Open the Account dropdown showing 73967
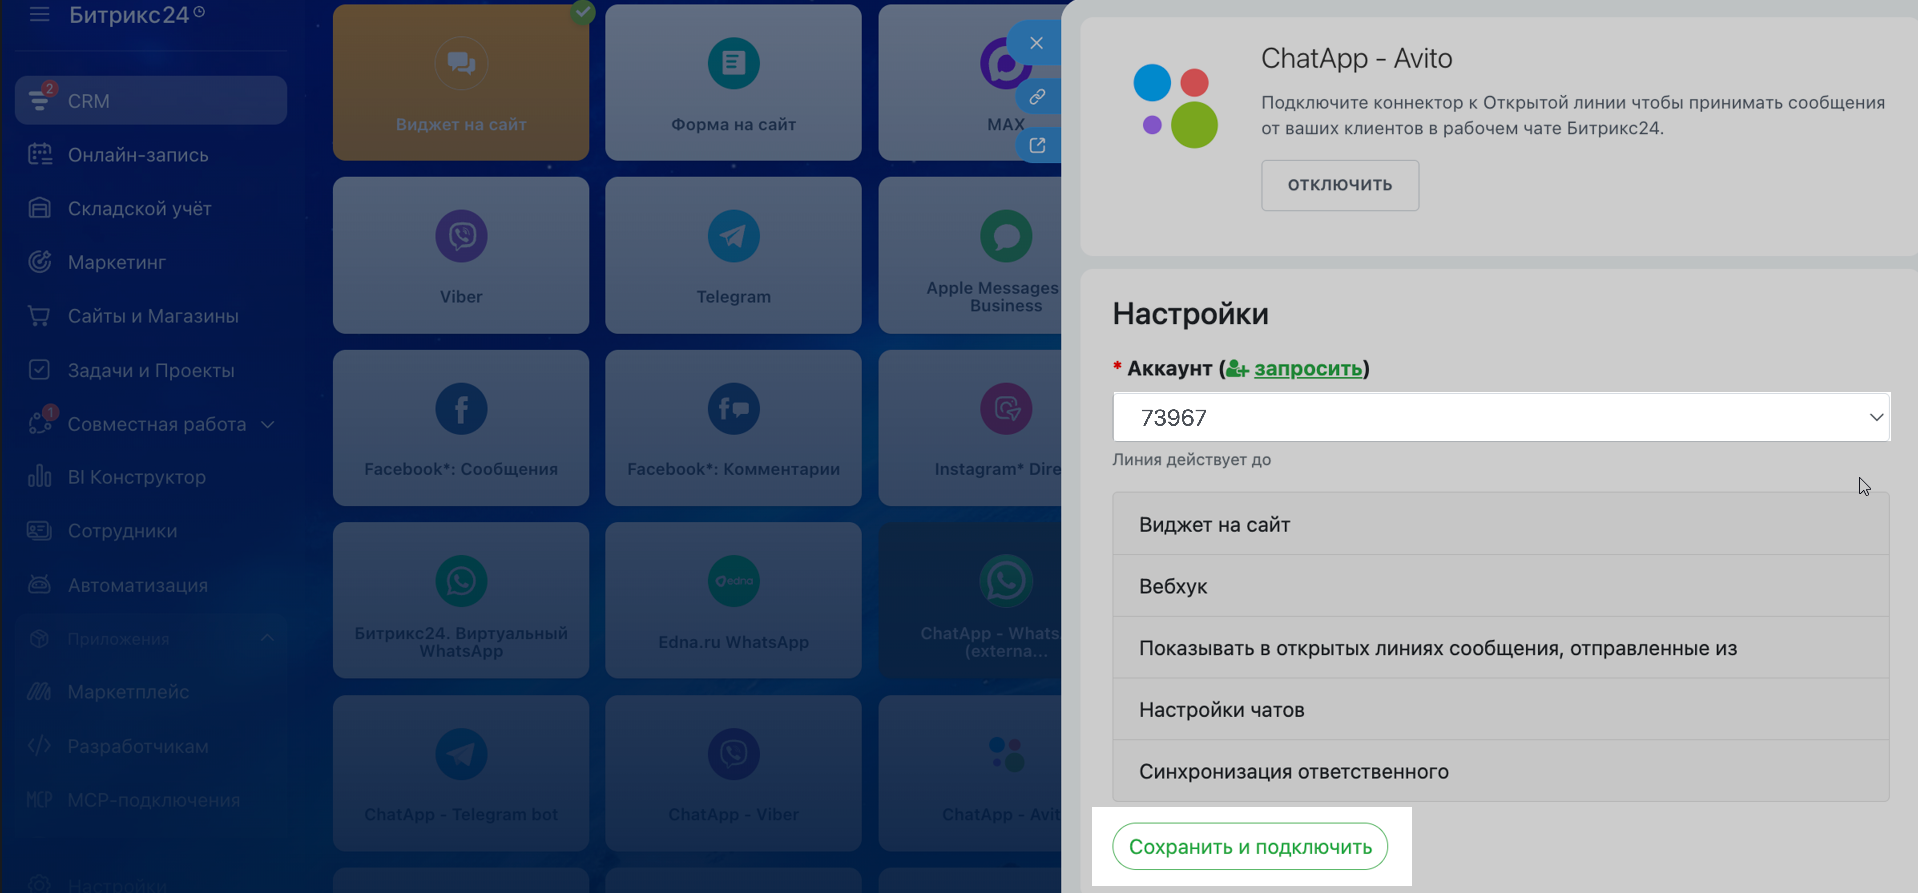Viewport: 1918px width, 893px height. (1500, 417)
